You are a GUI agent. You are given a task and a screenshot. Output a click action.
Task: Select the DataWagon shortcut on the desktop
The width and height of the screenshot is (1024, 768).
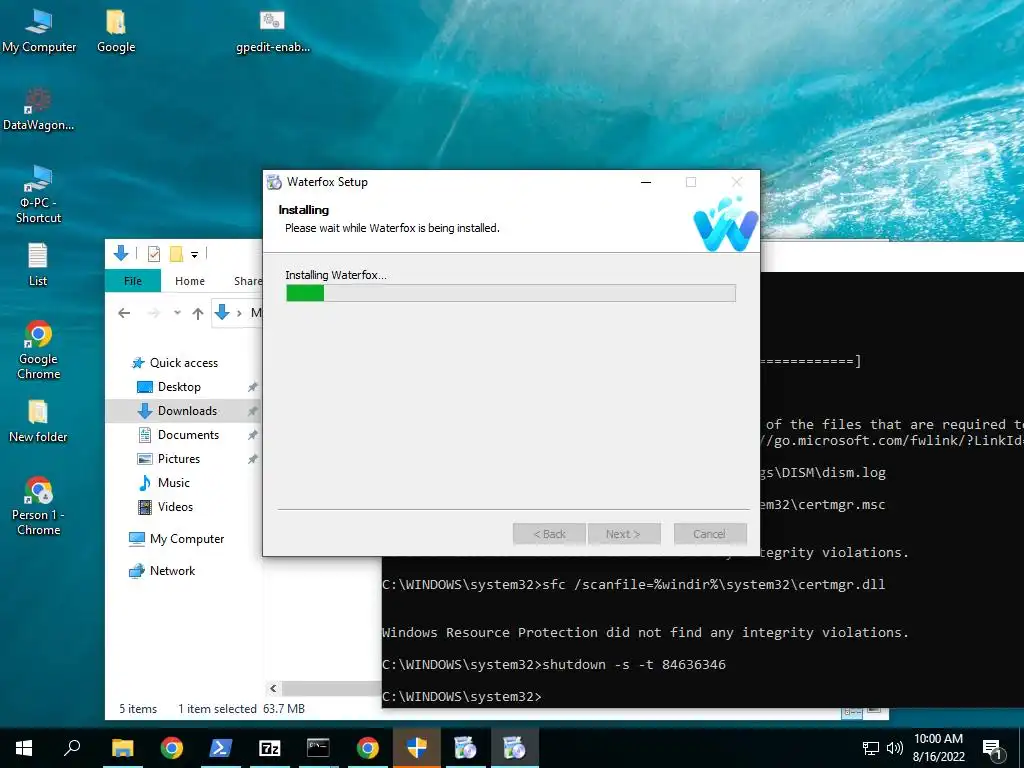tap(38, 108)
